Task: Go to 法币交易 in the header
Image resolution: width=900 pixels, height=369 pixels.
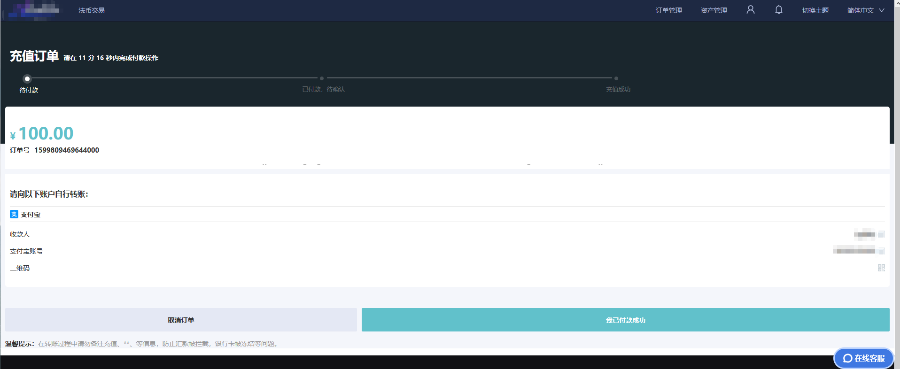Action: (x=92, y=10)
